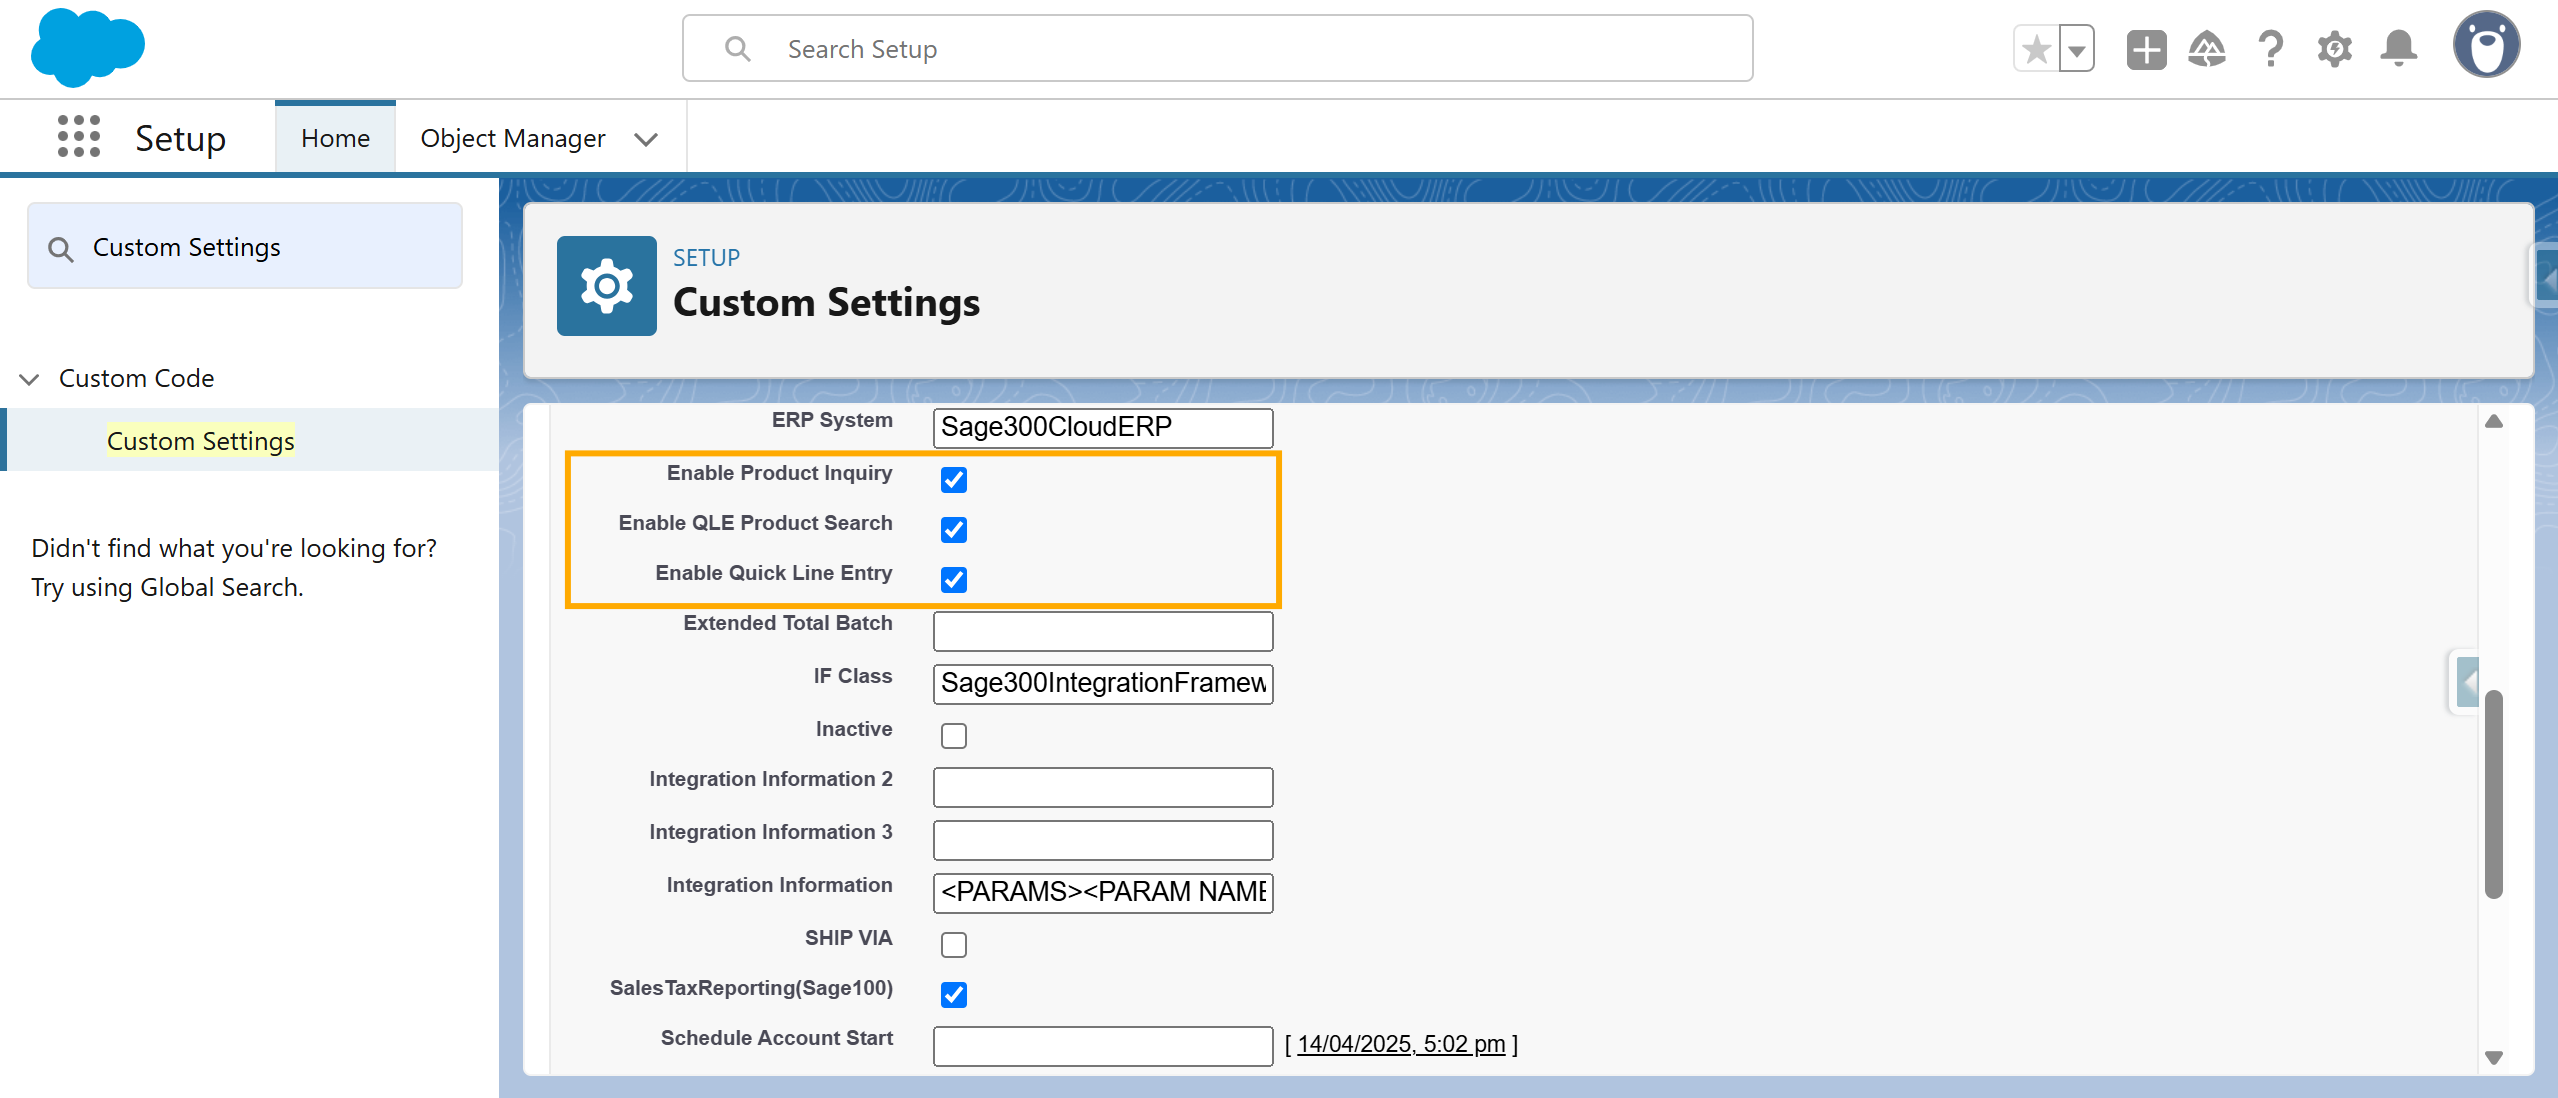Image resolution: width=2558 pixels, height=1098 pixels.
Task: Click the favorites star icon
Action: 2036,49
